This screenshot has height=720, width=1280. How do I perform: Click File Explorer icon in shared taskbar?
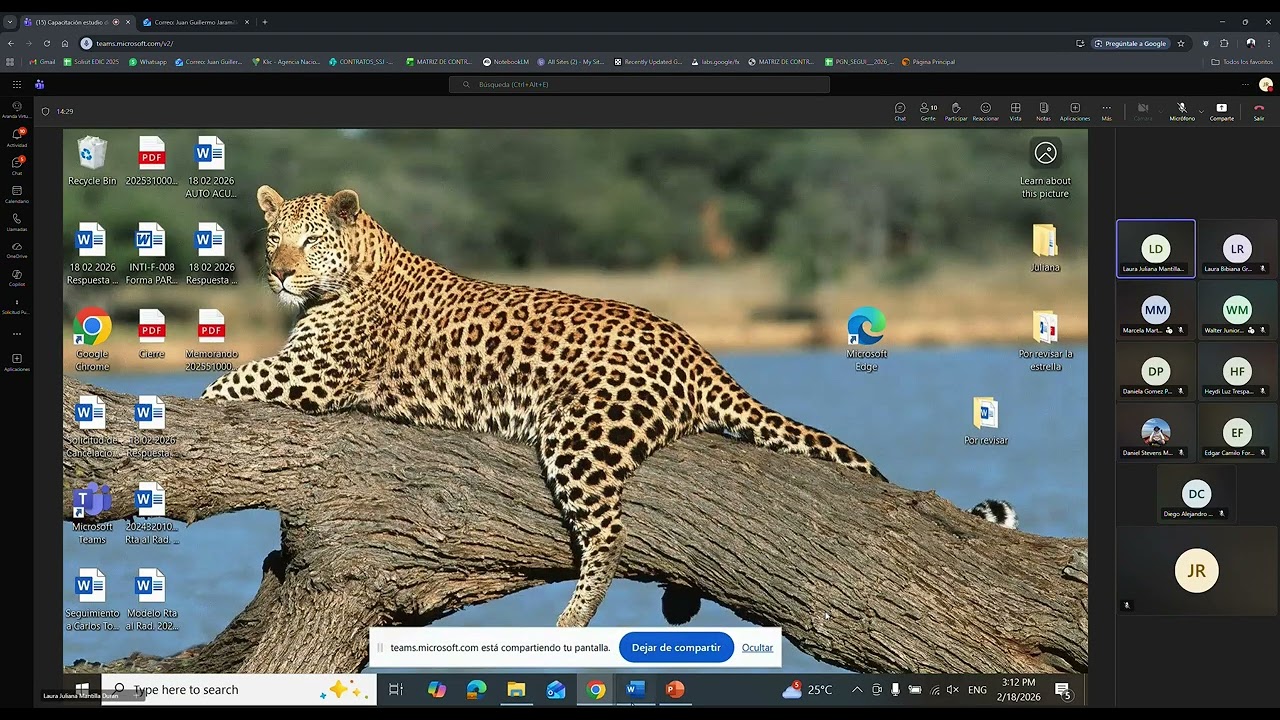tap(516, 689)
